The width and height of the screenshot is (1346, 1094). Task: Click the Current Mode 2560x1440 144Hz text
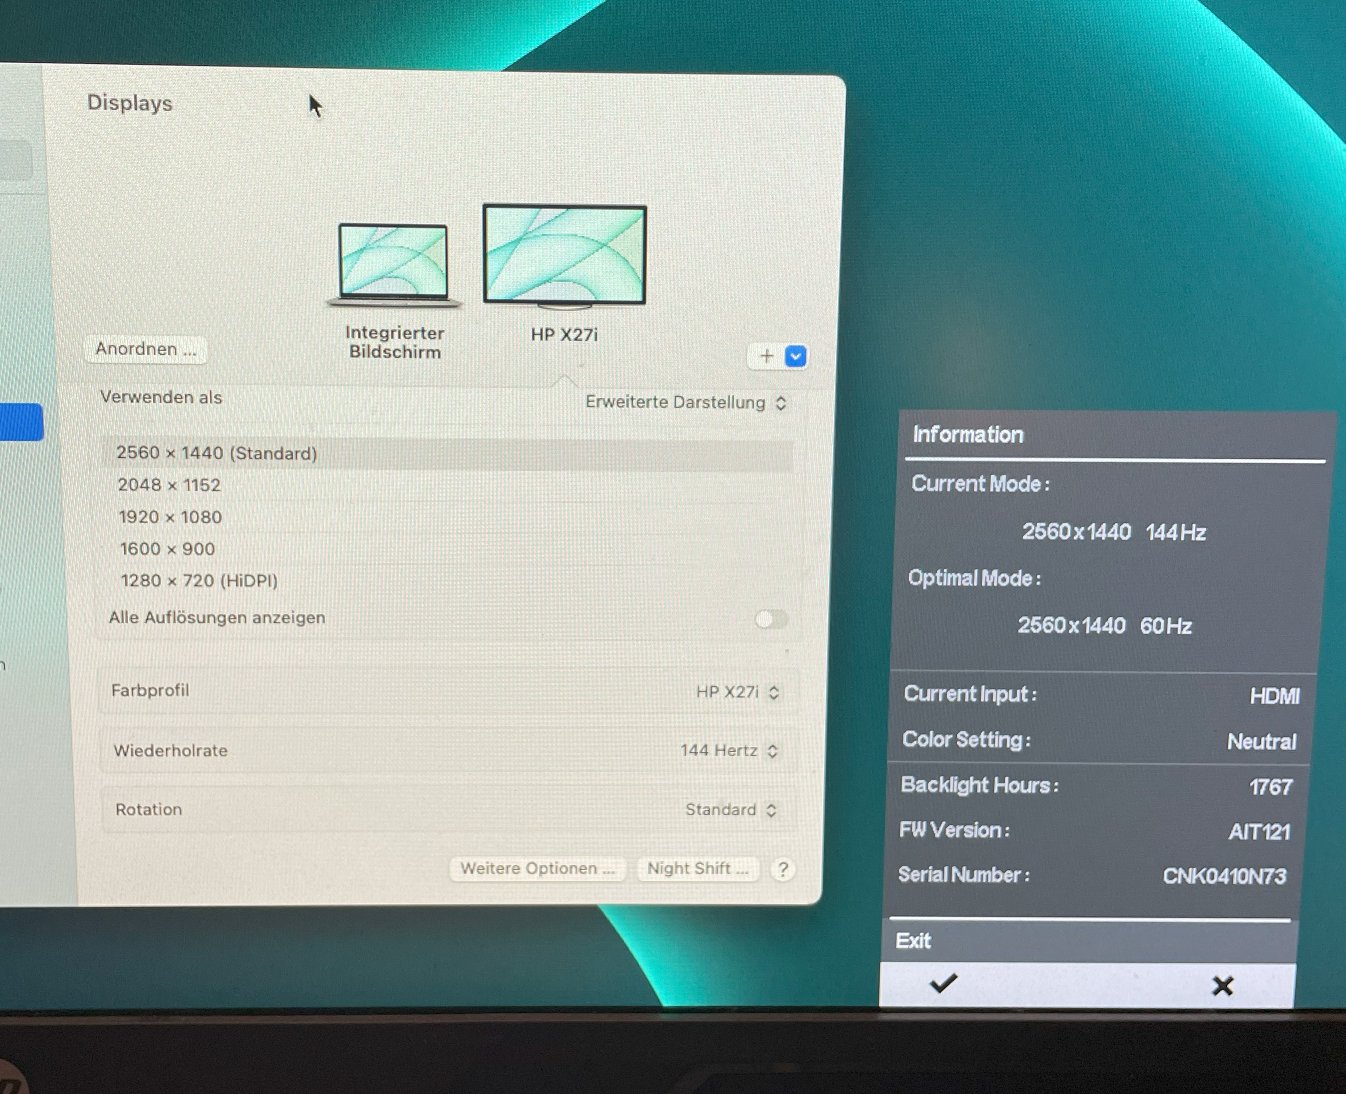click(1114, 532)
